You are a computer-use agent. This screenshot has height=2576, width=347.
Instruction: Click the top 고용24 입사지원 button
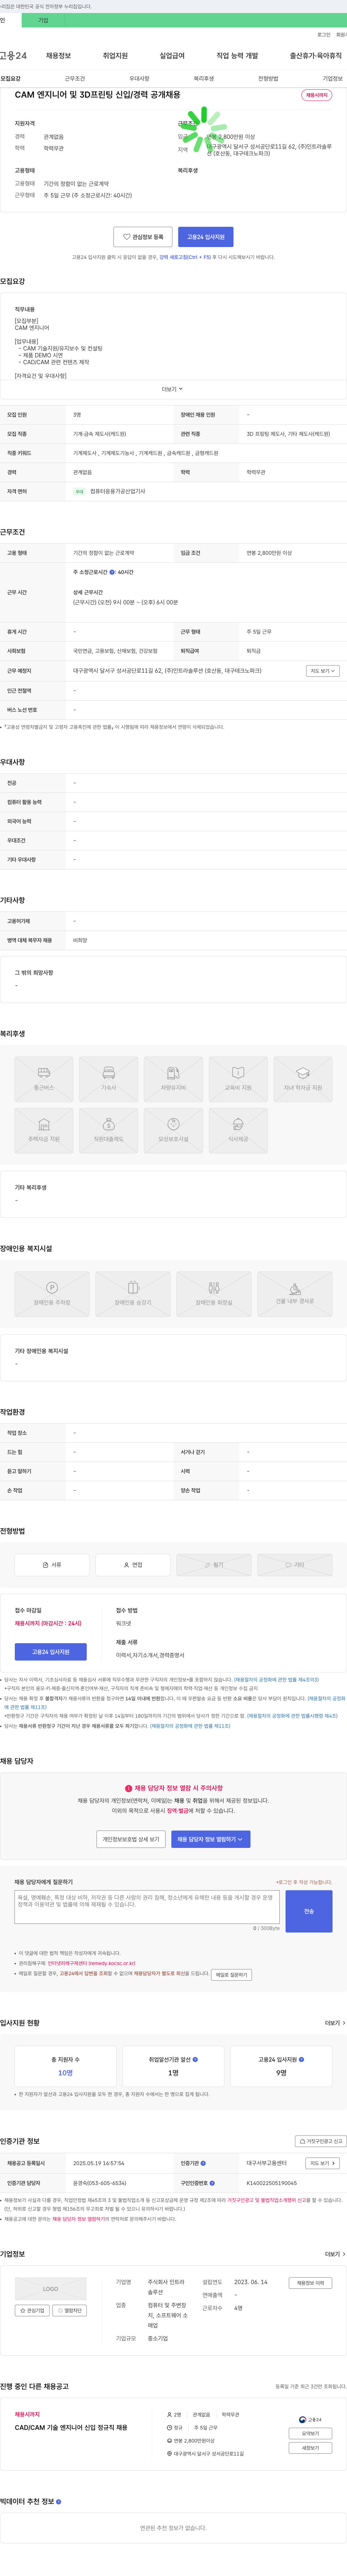(x=206, y=237)
